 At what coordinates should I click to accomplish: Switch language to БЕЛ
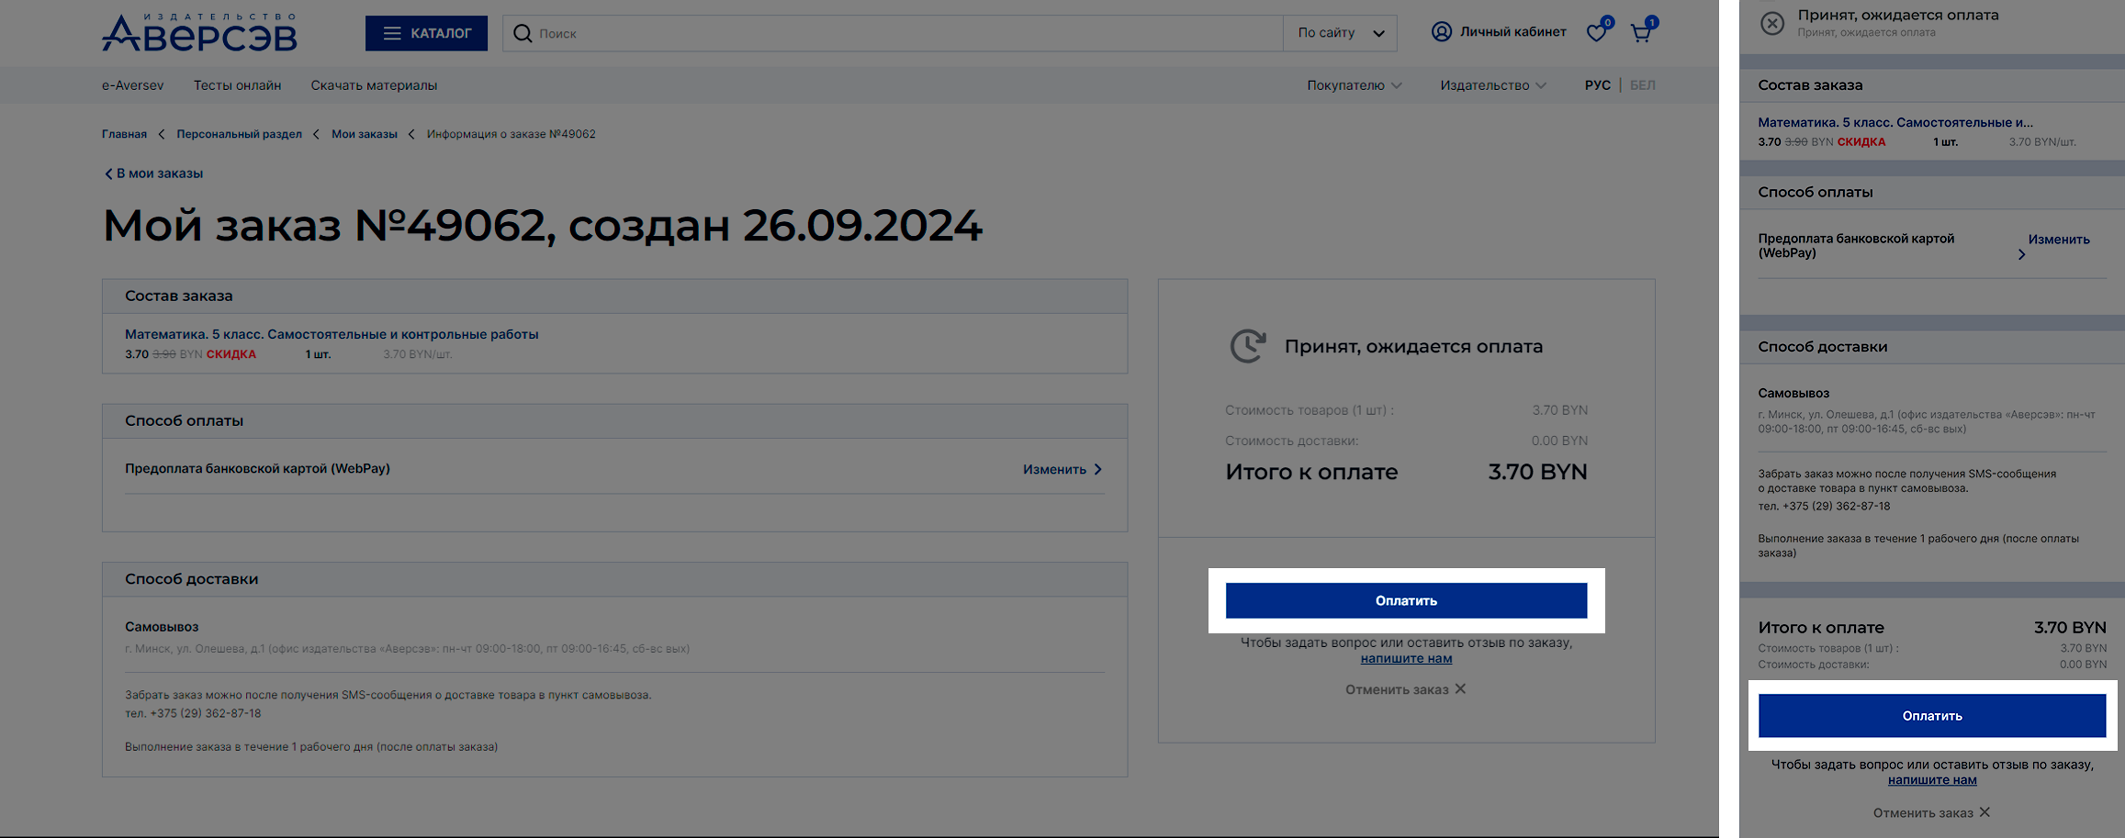pos(1642,85)
